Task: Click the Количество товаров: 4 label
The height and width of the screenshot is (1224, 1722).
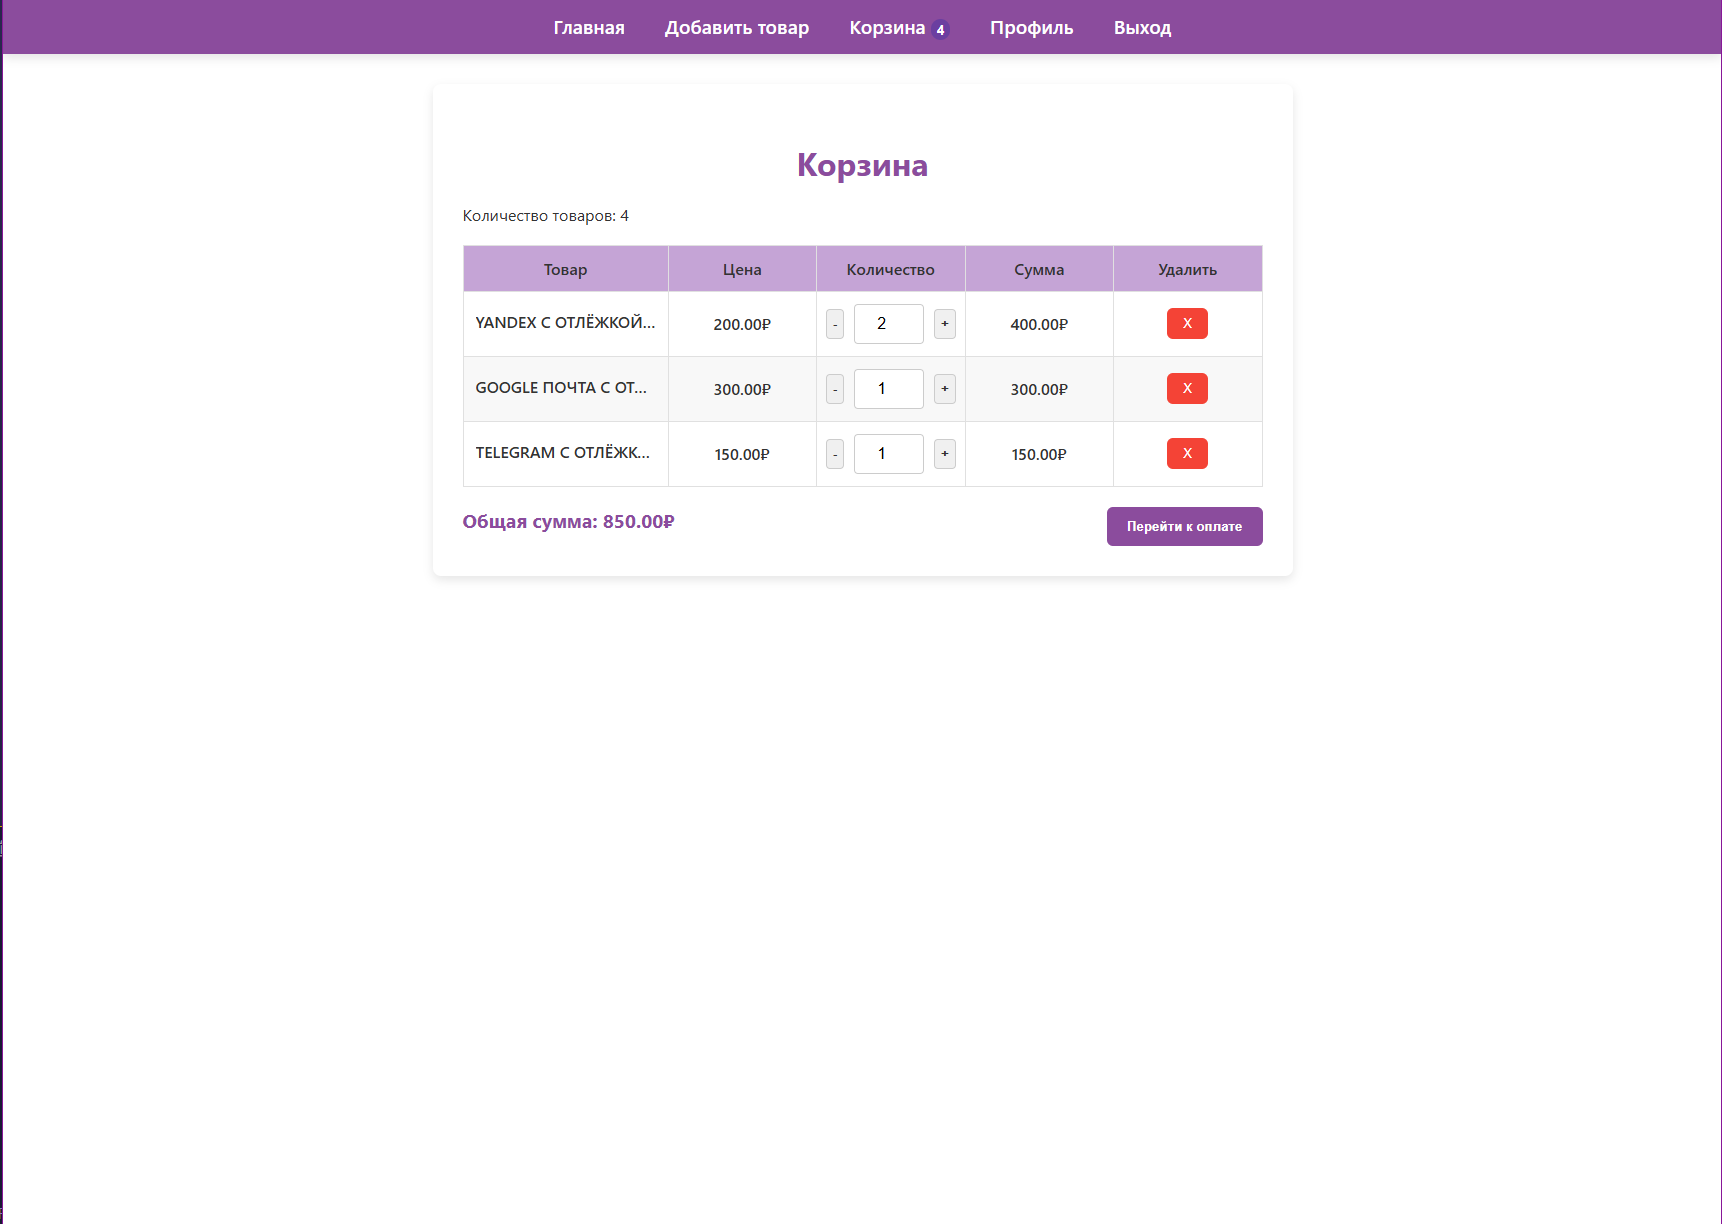Action: click(546, 216)
